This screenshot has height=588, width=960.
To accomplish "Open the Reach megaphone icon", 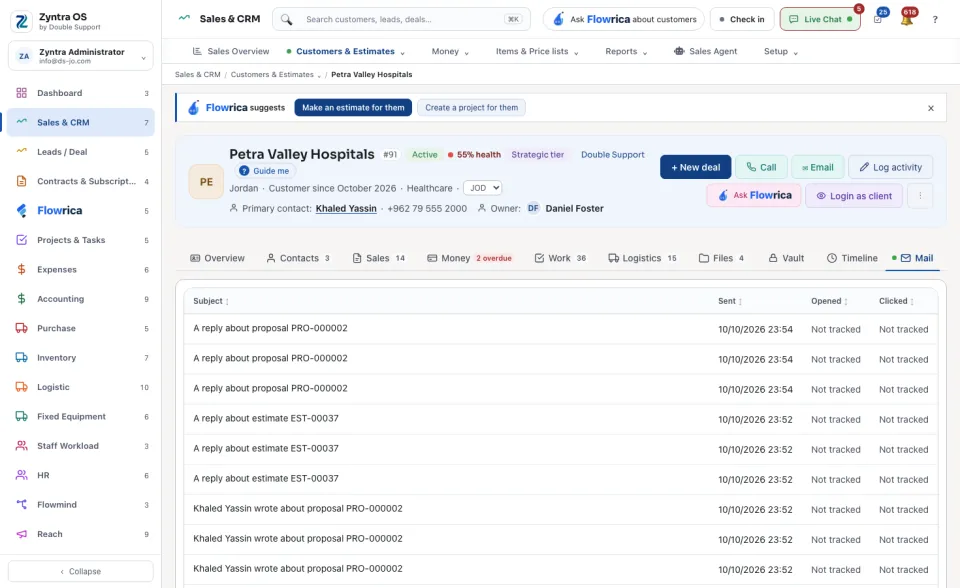I will pyautogui.click(x=21, y=534).
